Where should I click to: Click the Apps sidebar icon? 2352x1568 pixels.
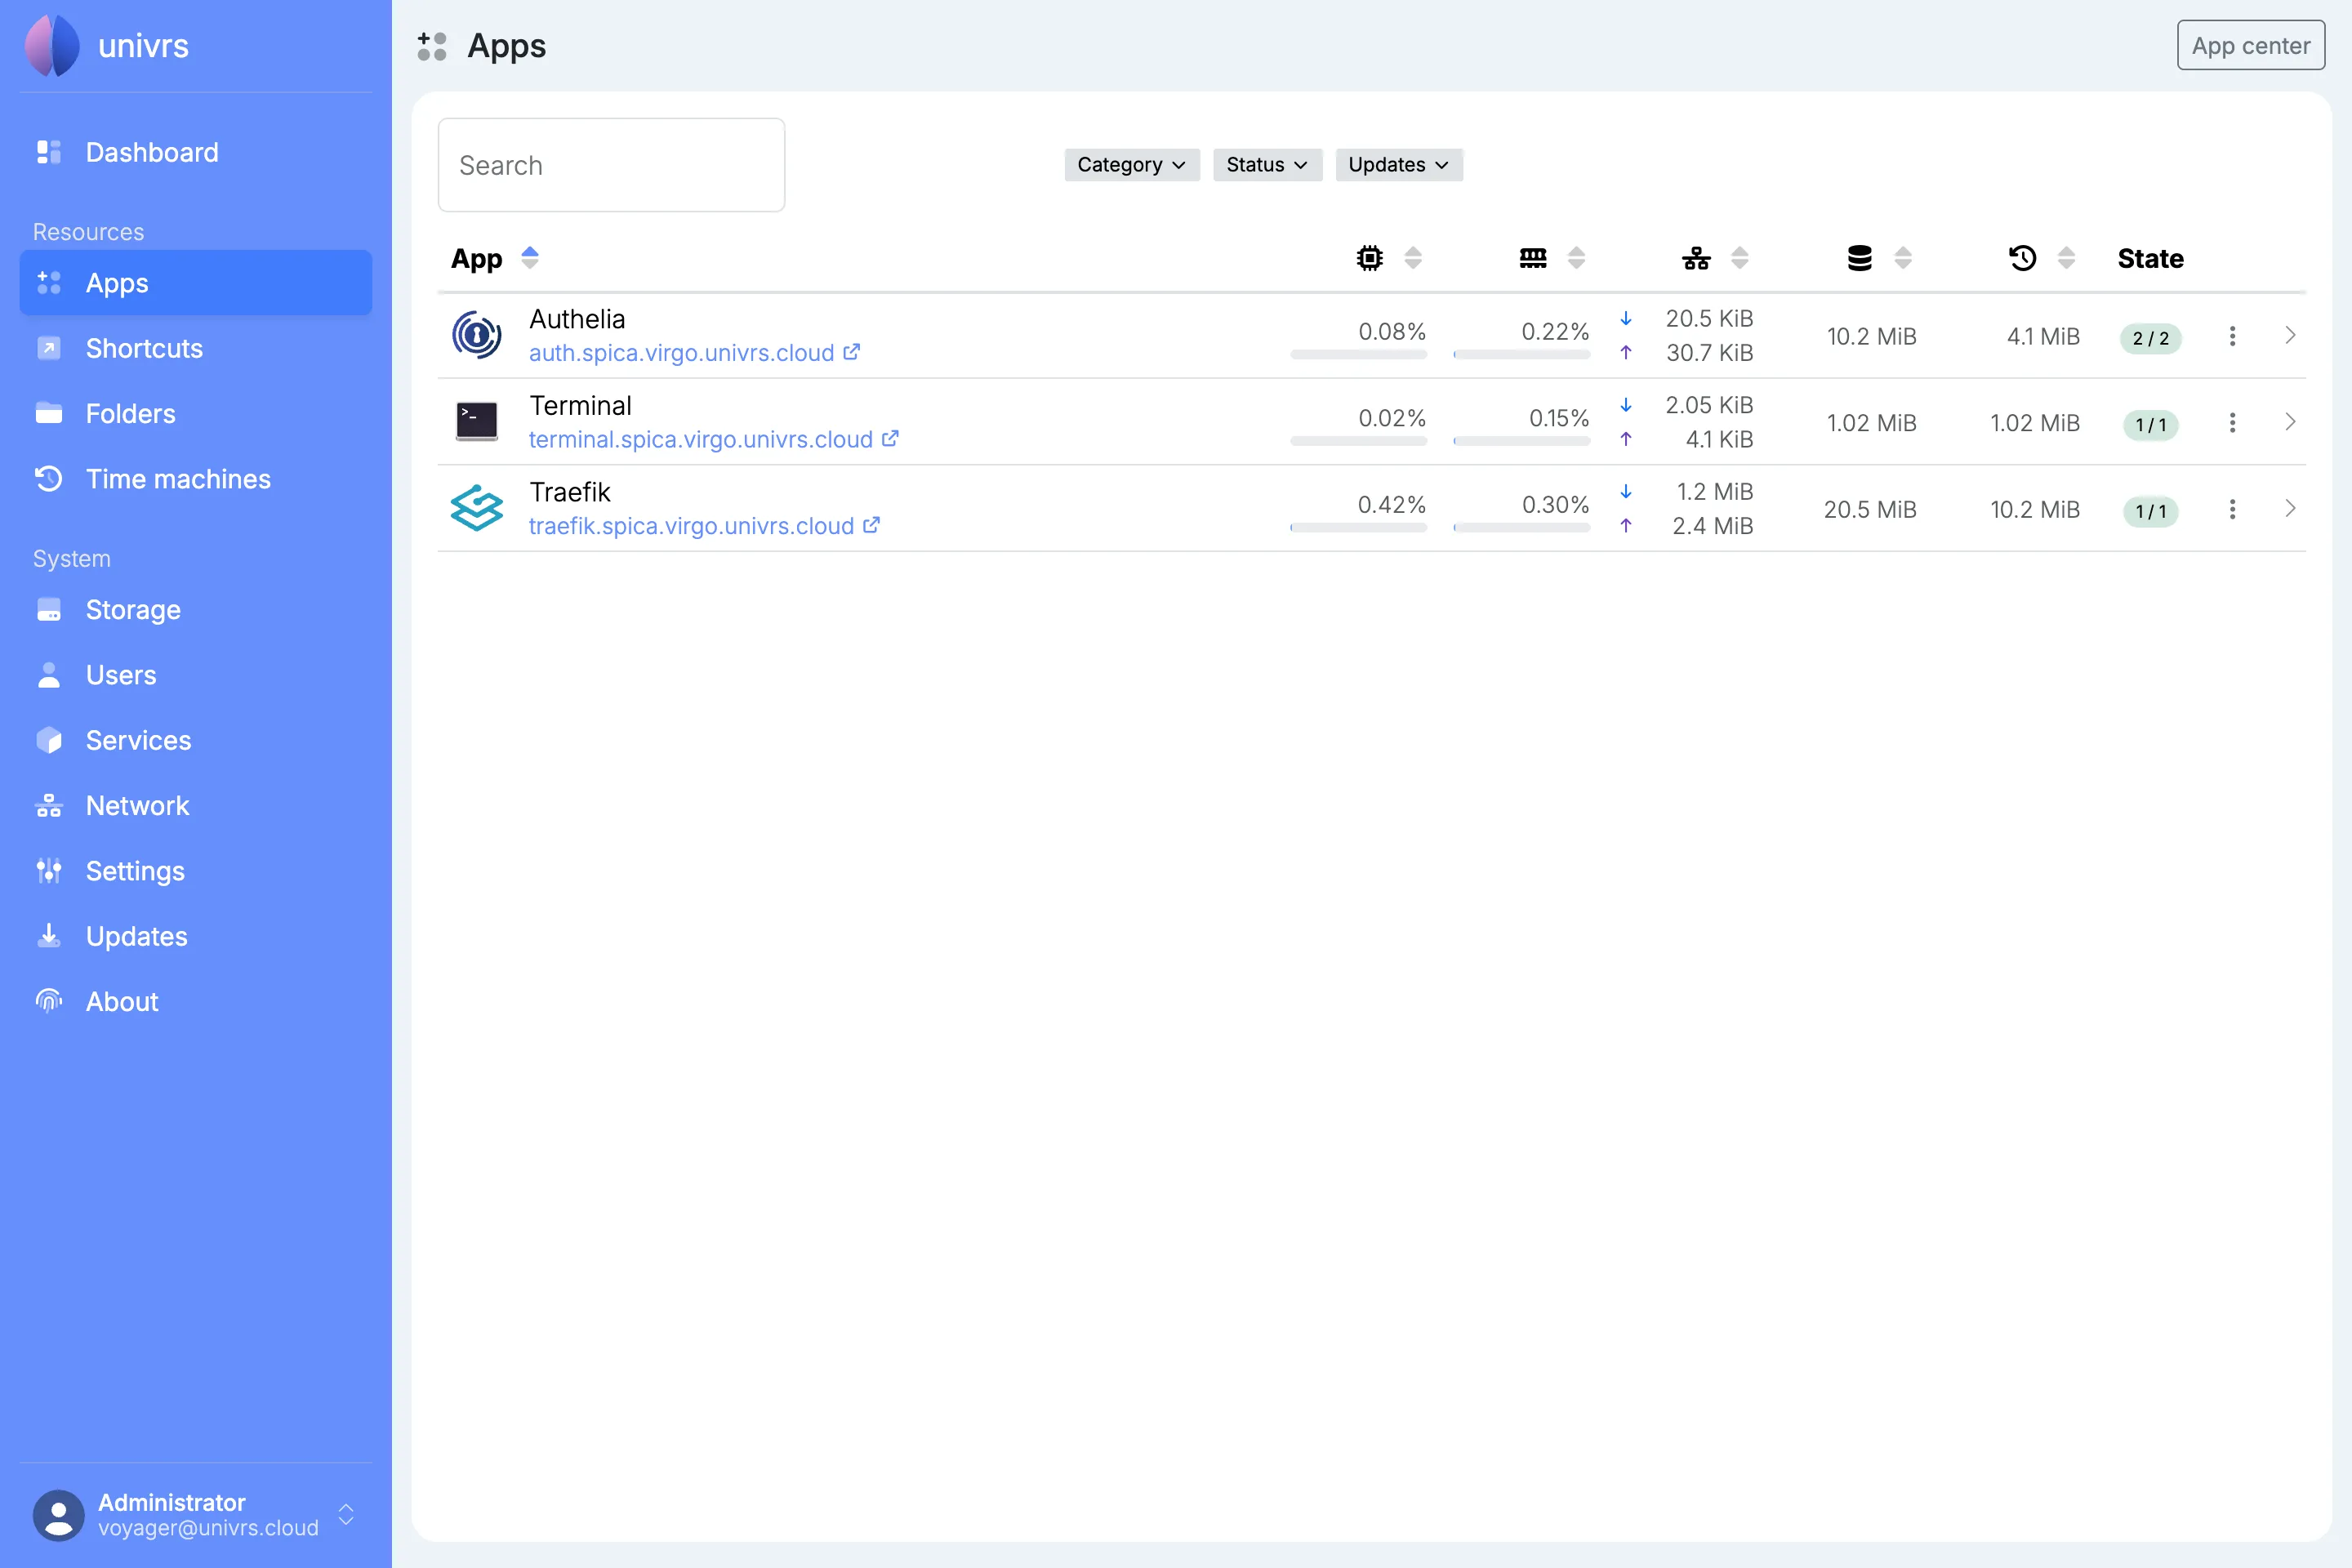pos(49,283)
